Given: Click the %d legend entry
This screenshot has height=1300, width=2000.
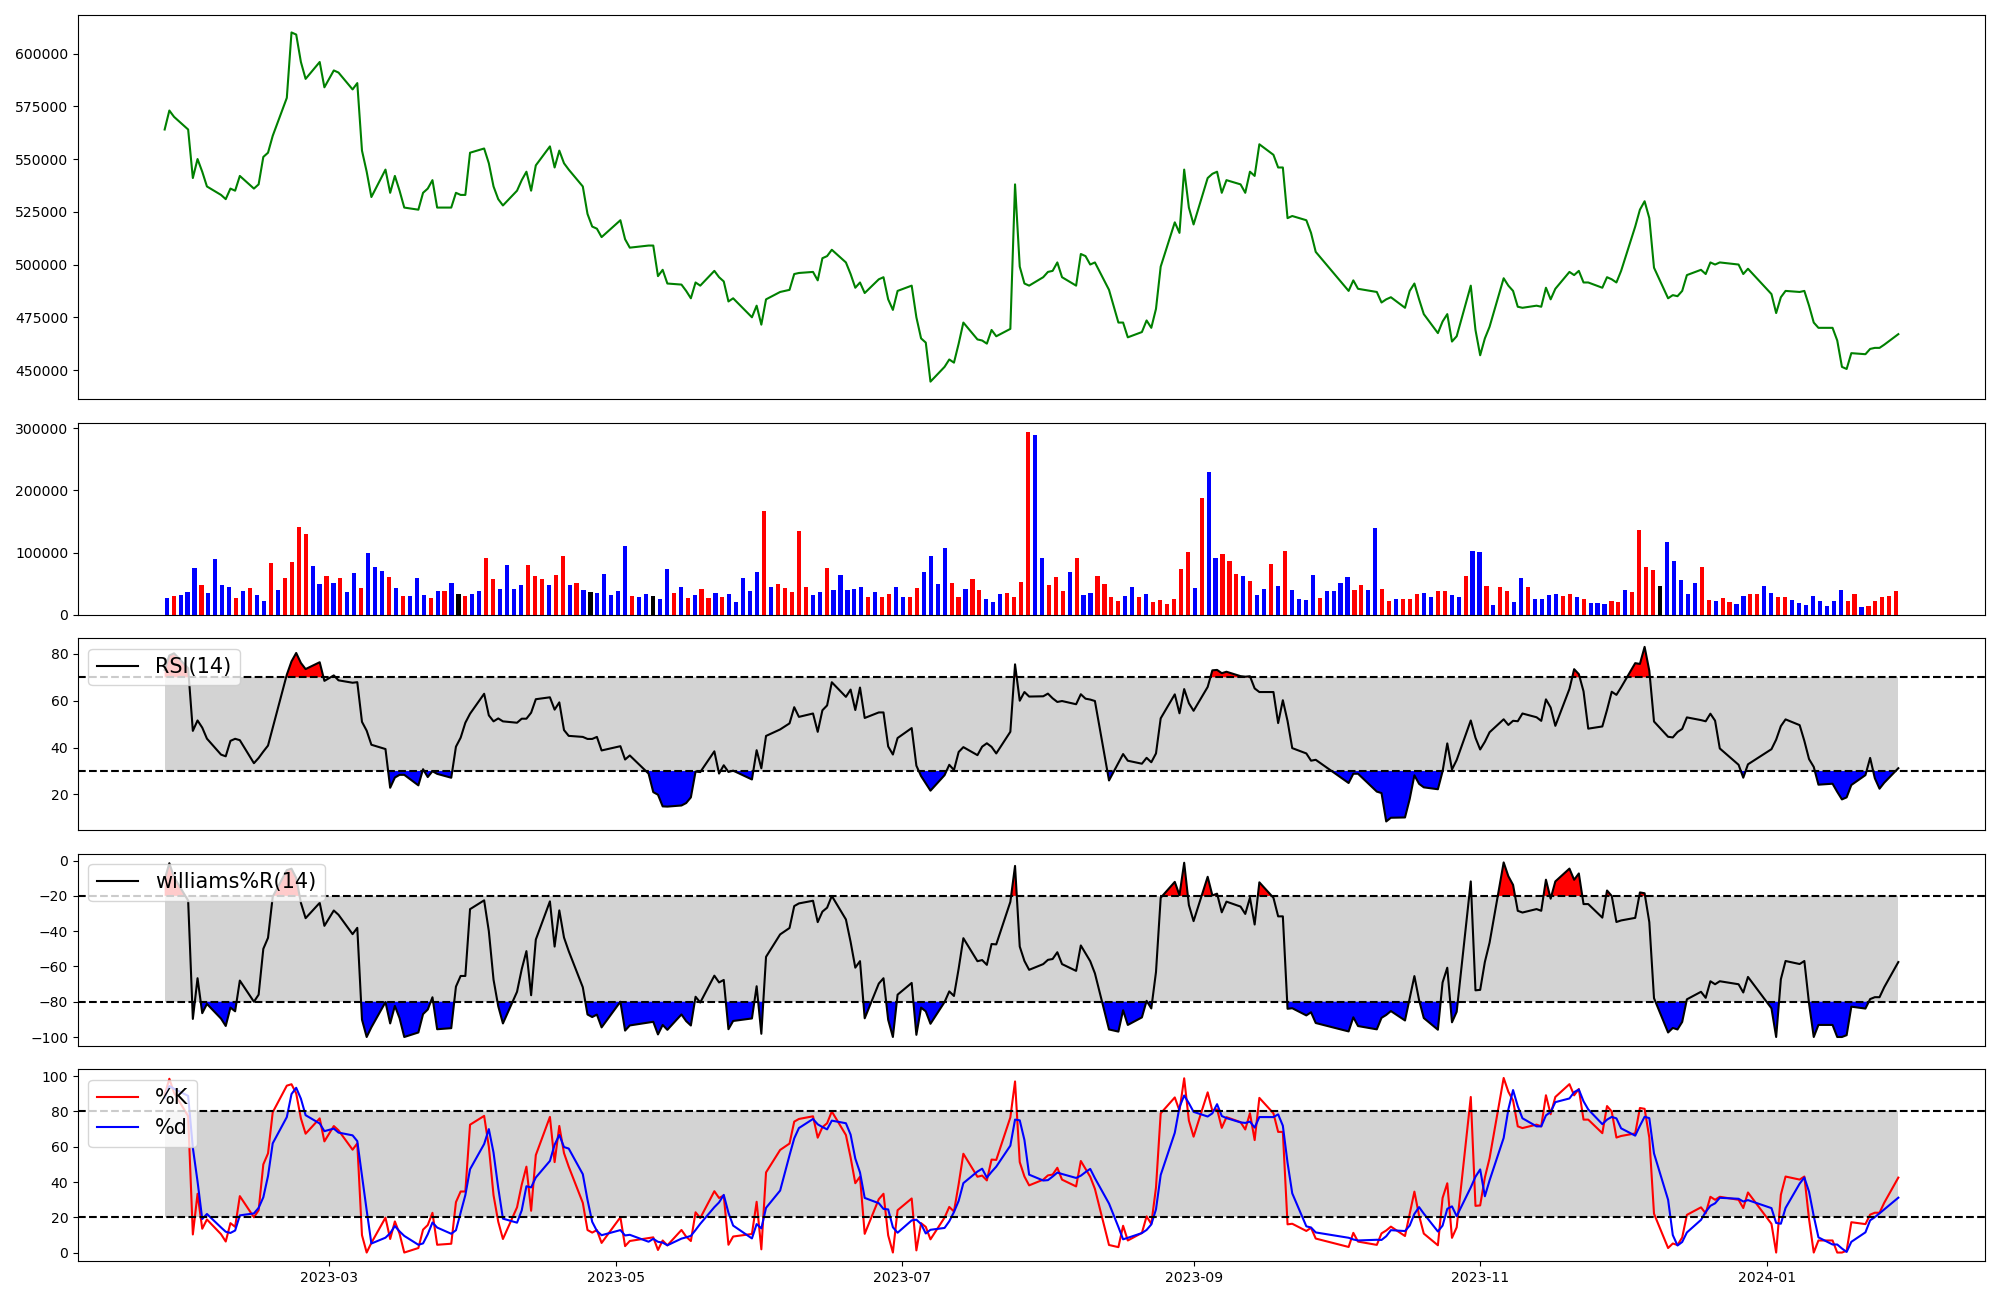Looking at the screenshot, I should click(x=171, y=1128).
